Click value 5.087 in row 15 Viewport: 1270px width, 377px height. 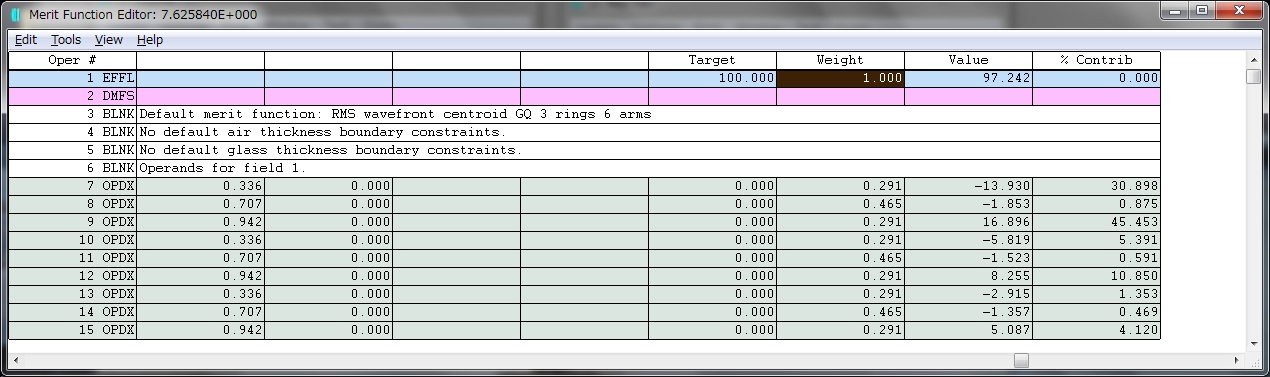click(x=968, y=330)
